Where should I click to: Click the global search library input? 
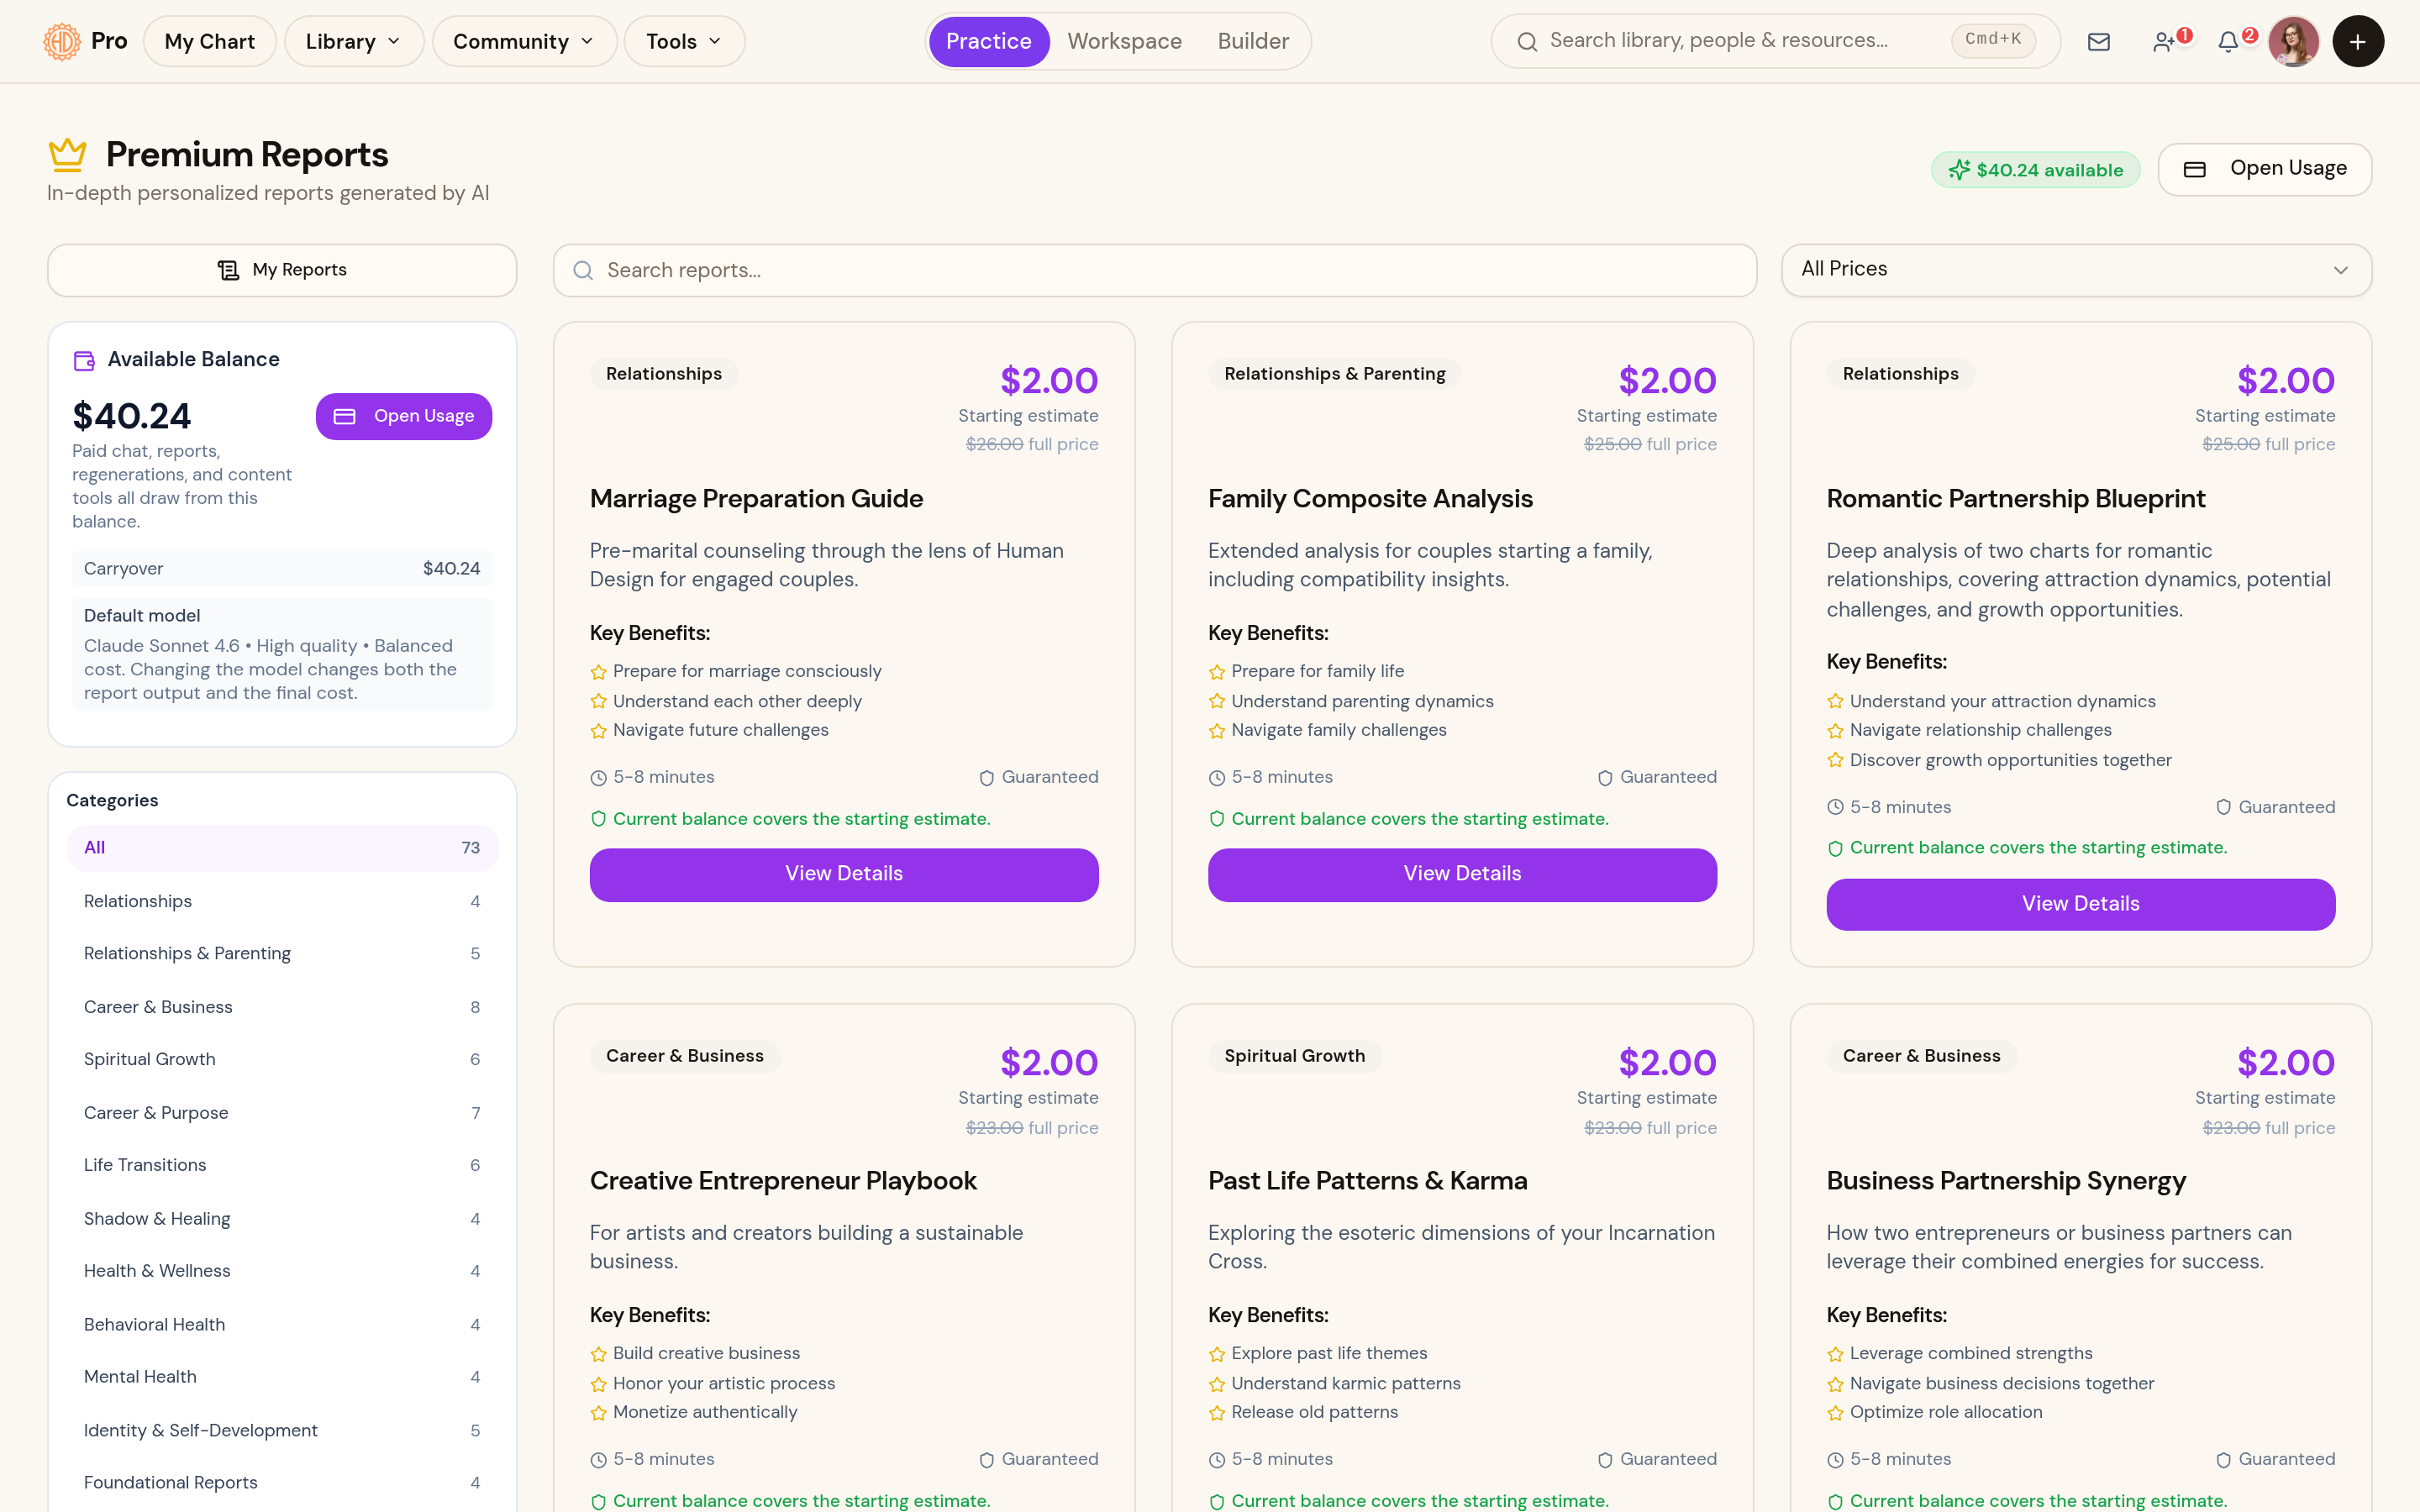click(x=1775, y=41)
